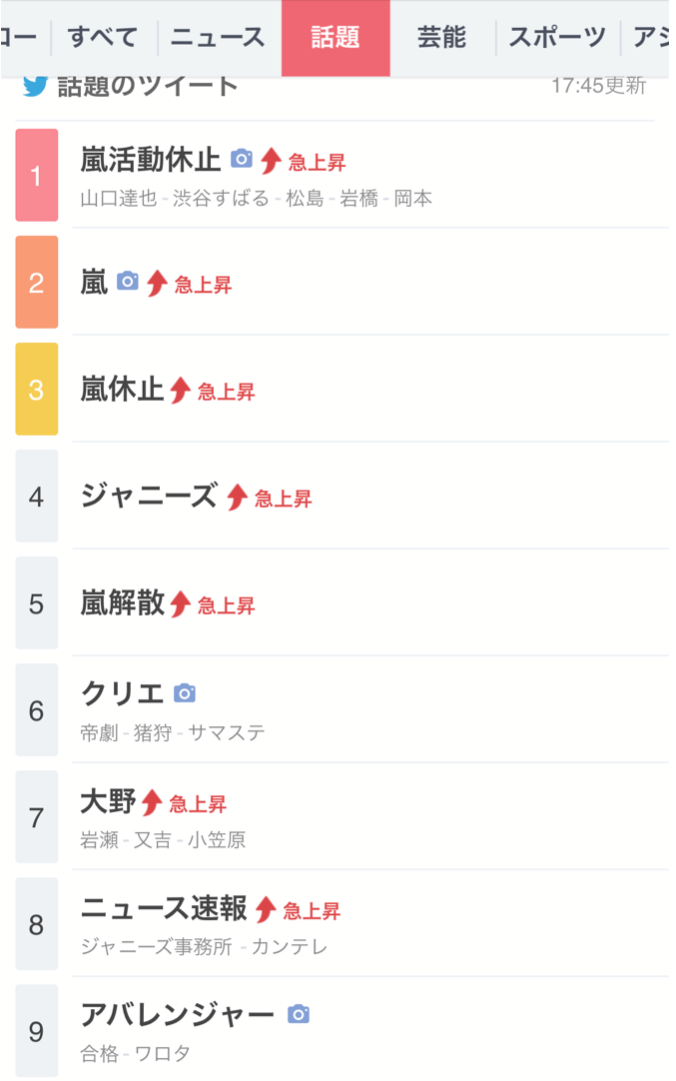Open the ニュース tab
676x1081 pixels.
(218, 37)
